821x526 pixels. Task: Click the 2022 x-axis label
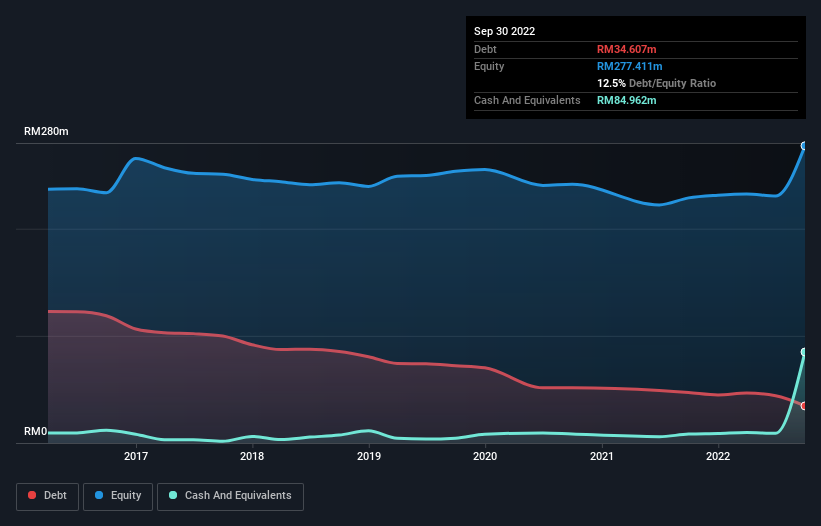point(718,456)
